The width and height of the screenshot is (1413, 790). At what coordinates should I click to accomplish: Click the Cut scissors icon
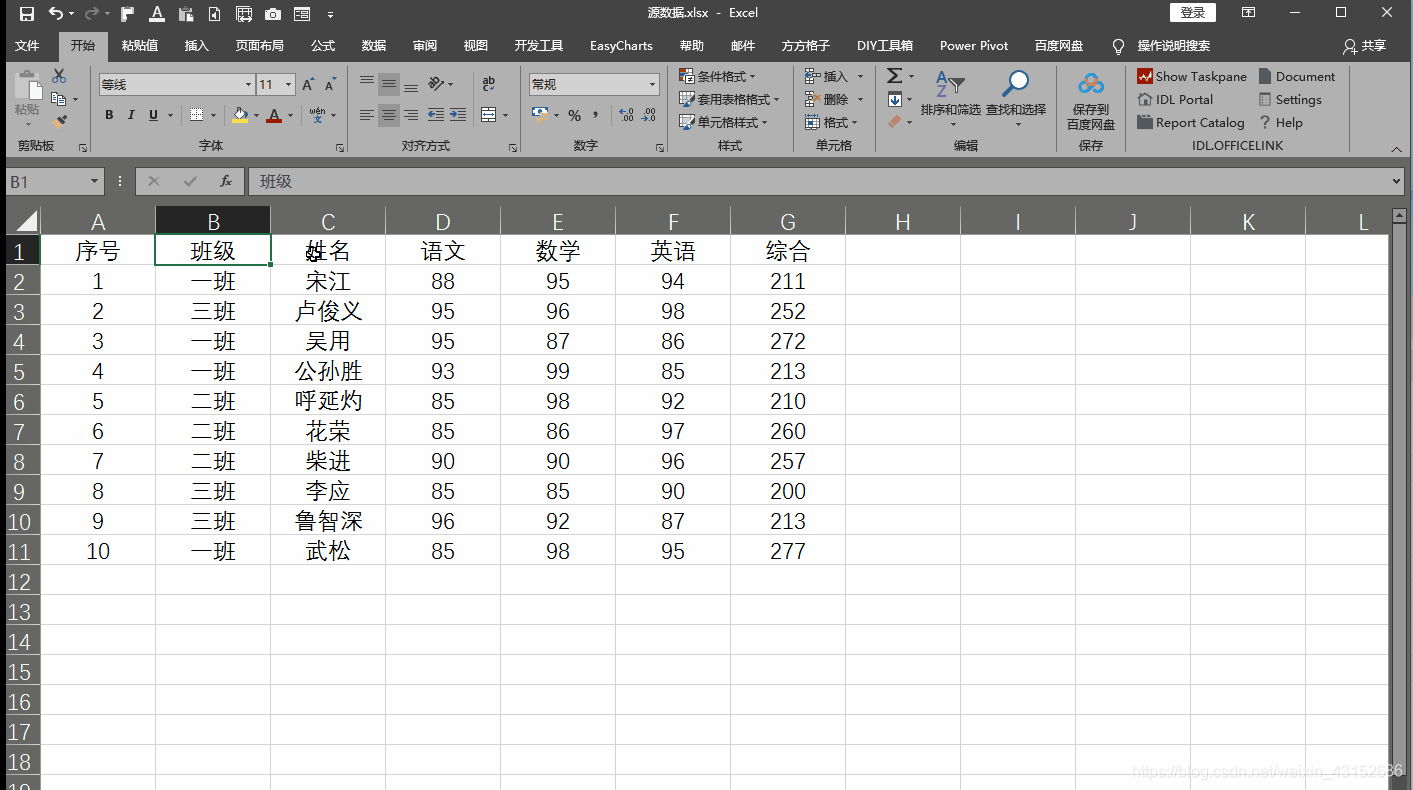(x=59, y=76)
